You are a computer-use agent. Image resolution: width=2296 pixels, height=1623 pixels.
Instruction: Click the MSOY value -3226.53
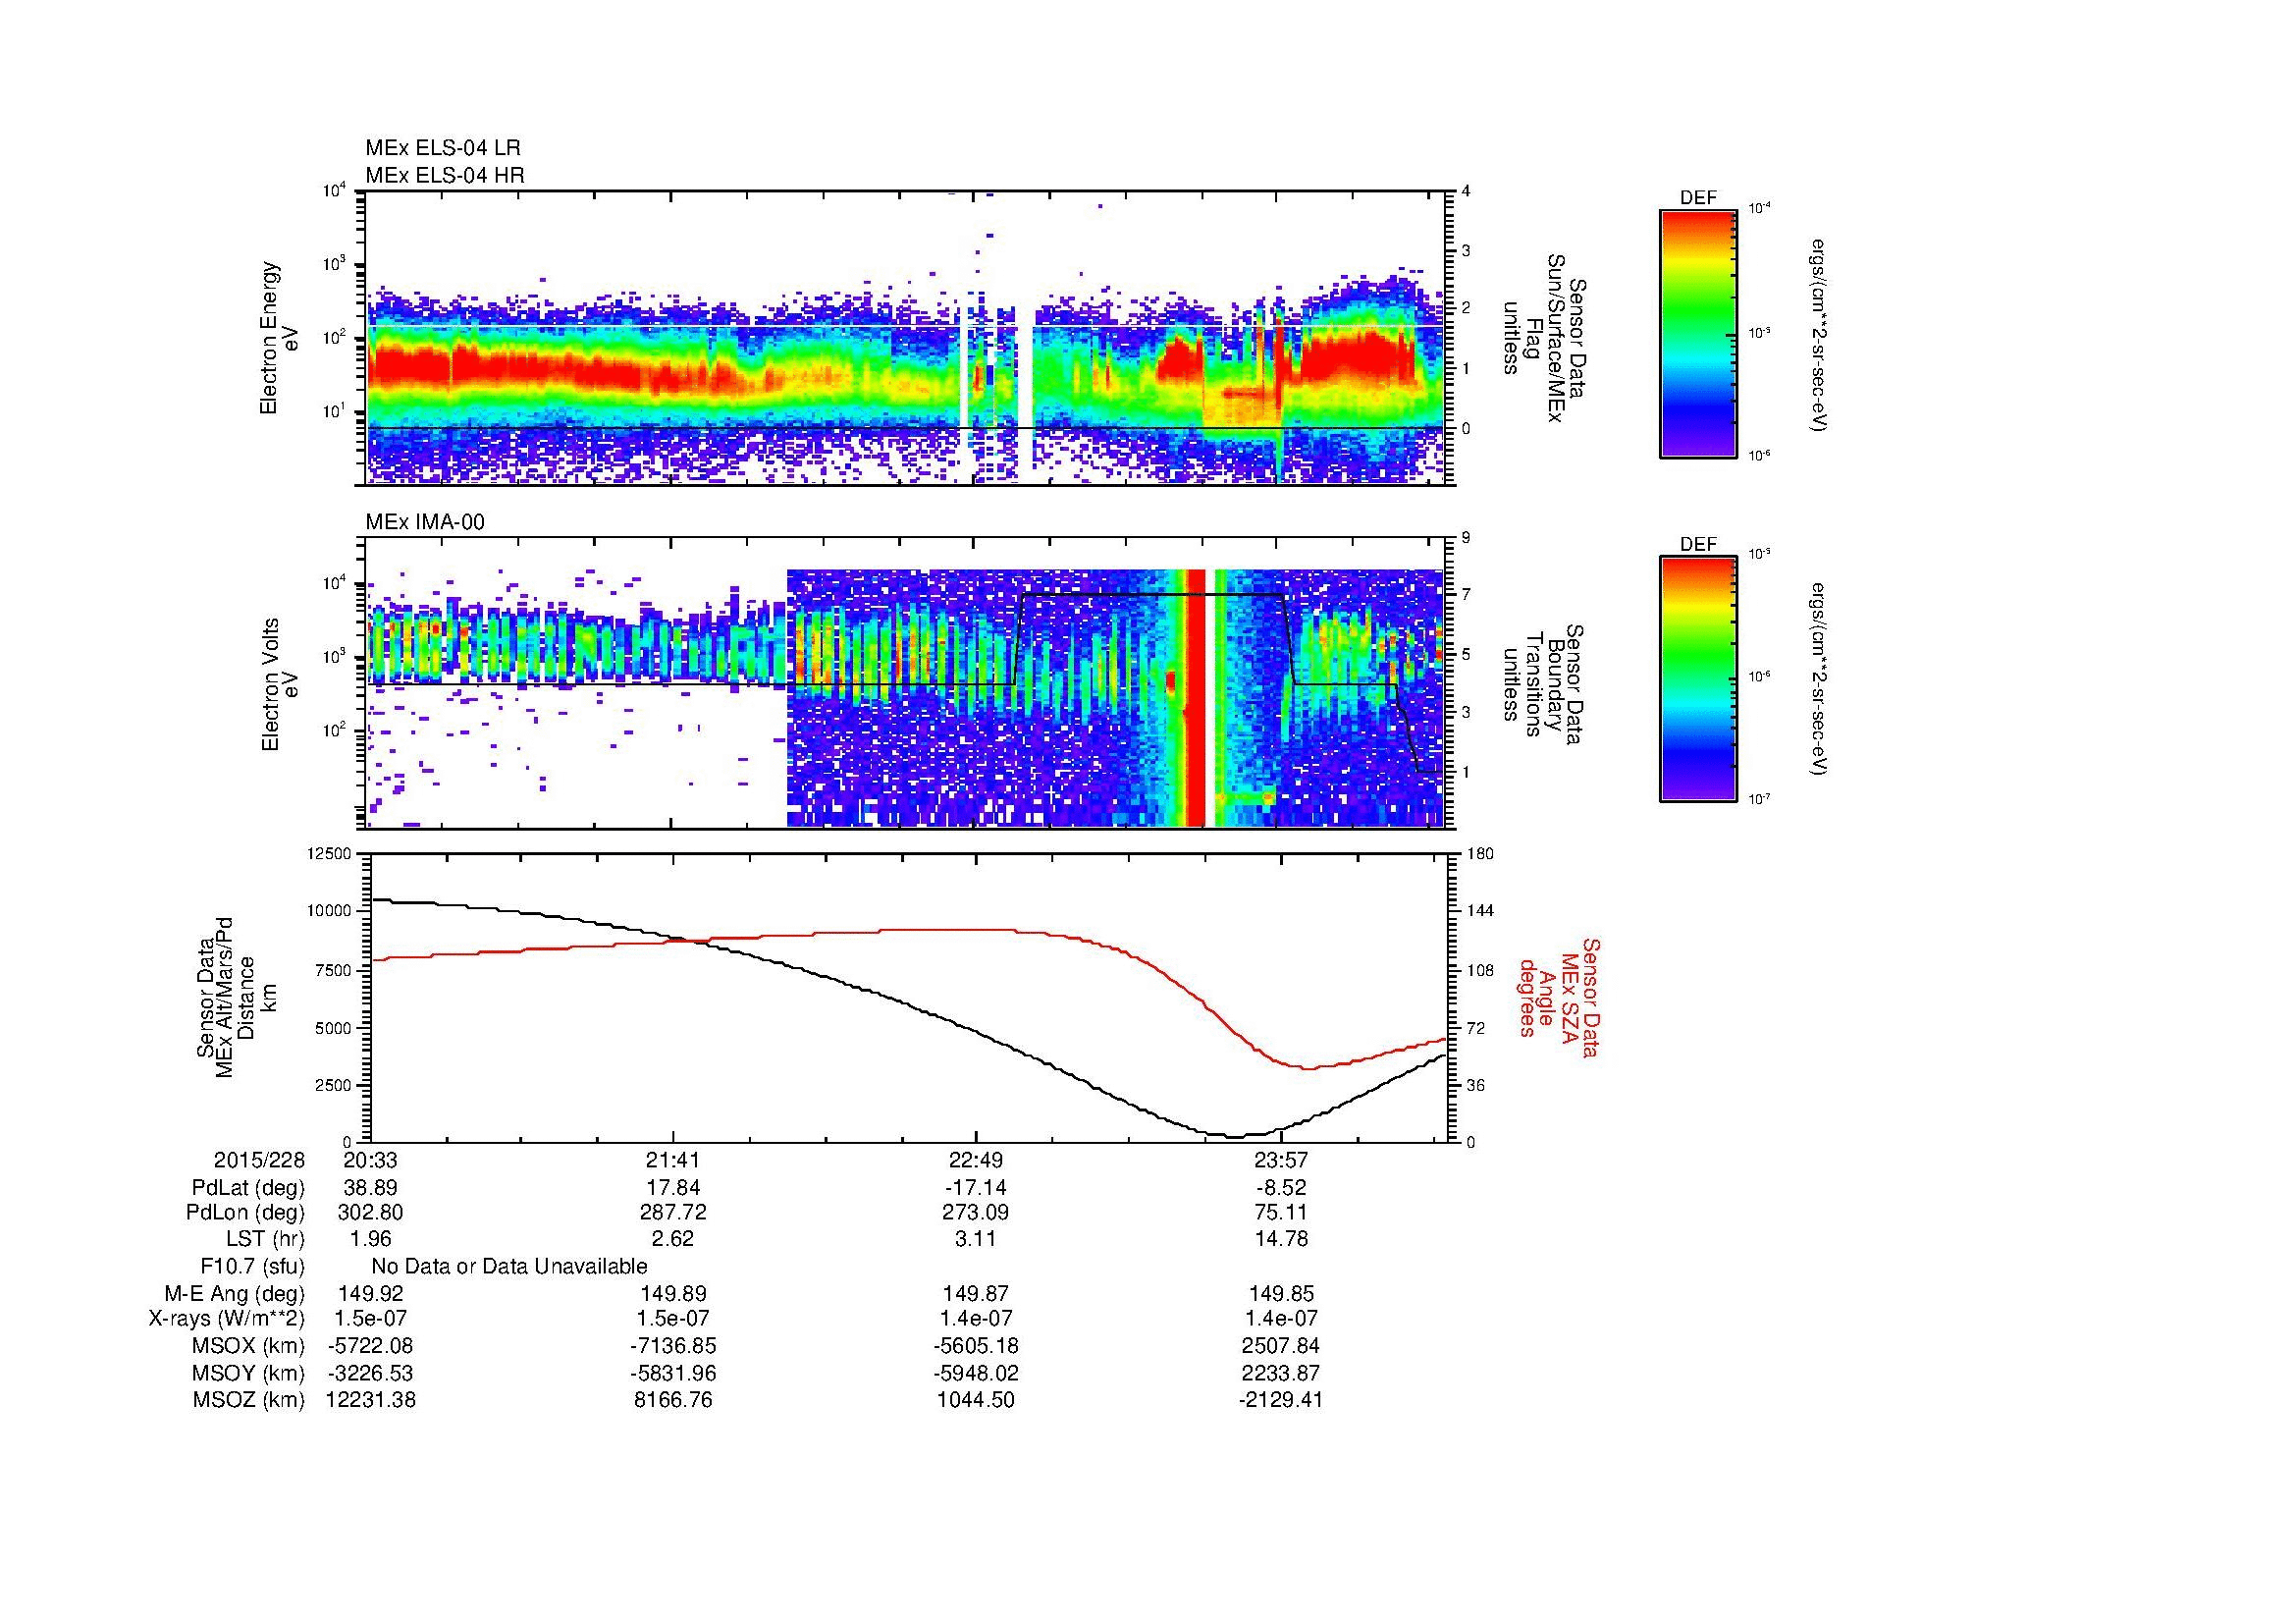pos(371,1373)
